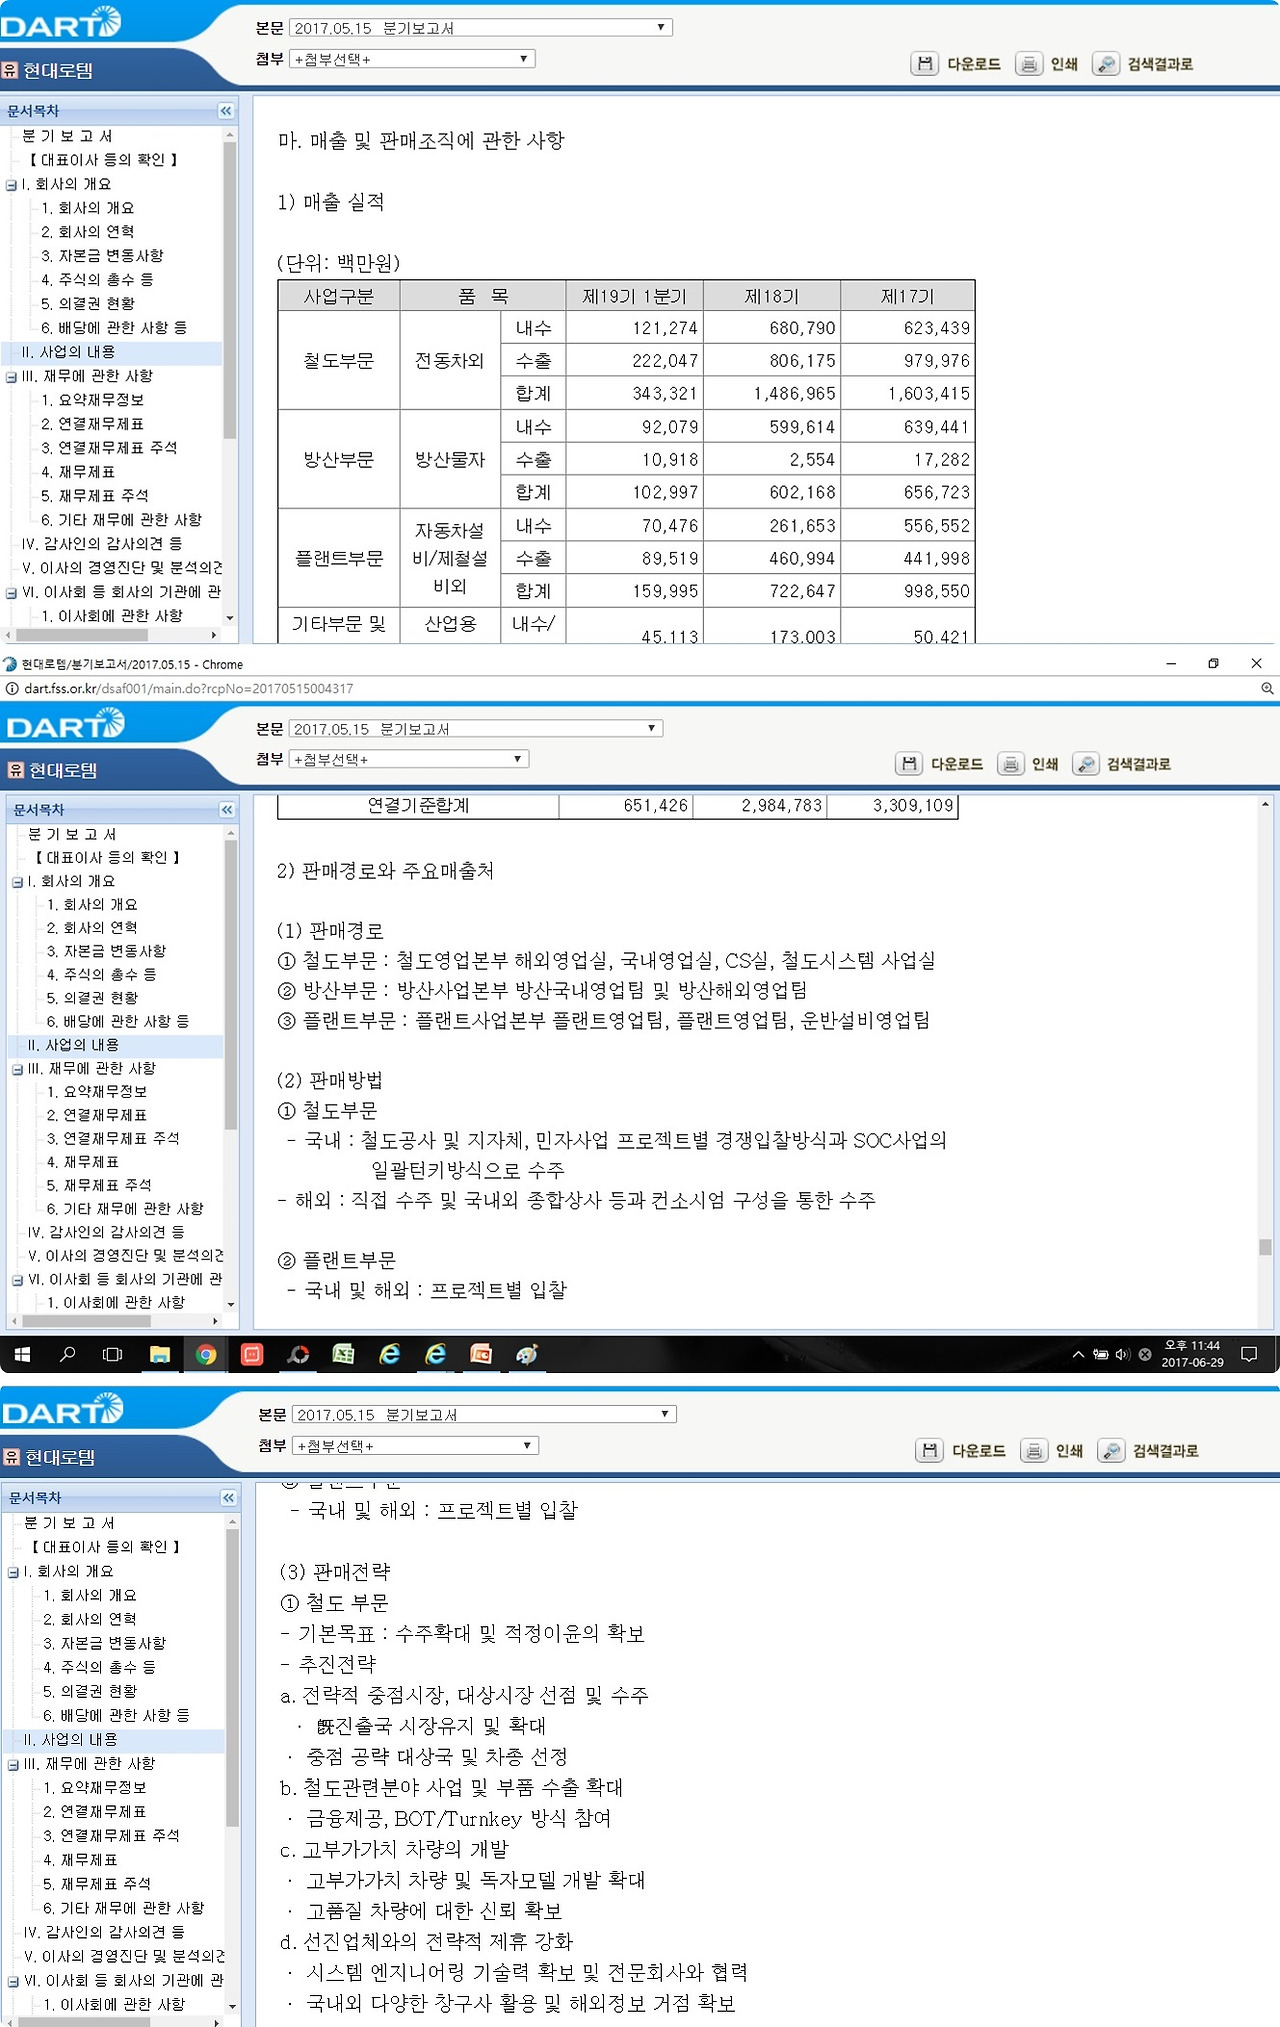The image size is (1280, 2027).
Task: Click the 검색결과로 magnifier icon above the sales table
Action: pos(1105,64)
